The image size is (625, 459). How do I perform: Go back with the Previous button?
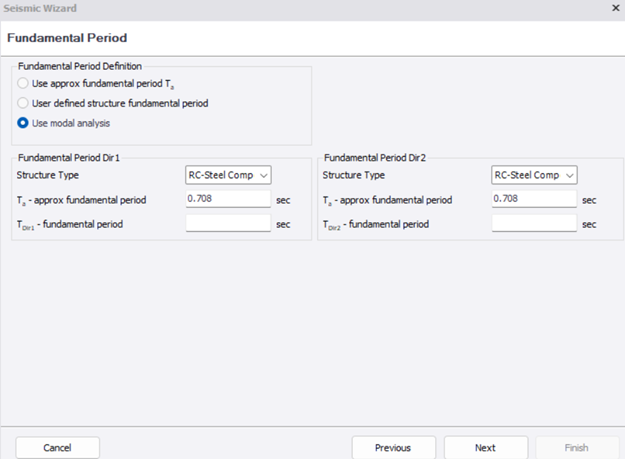coord(393,448)
